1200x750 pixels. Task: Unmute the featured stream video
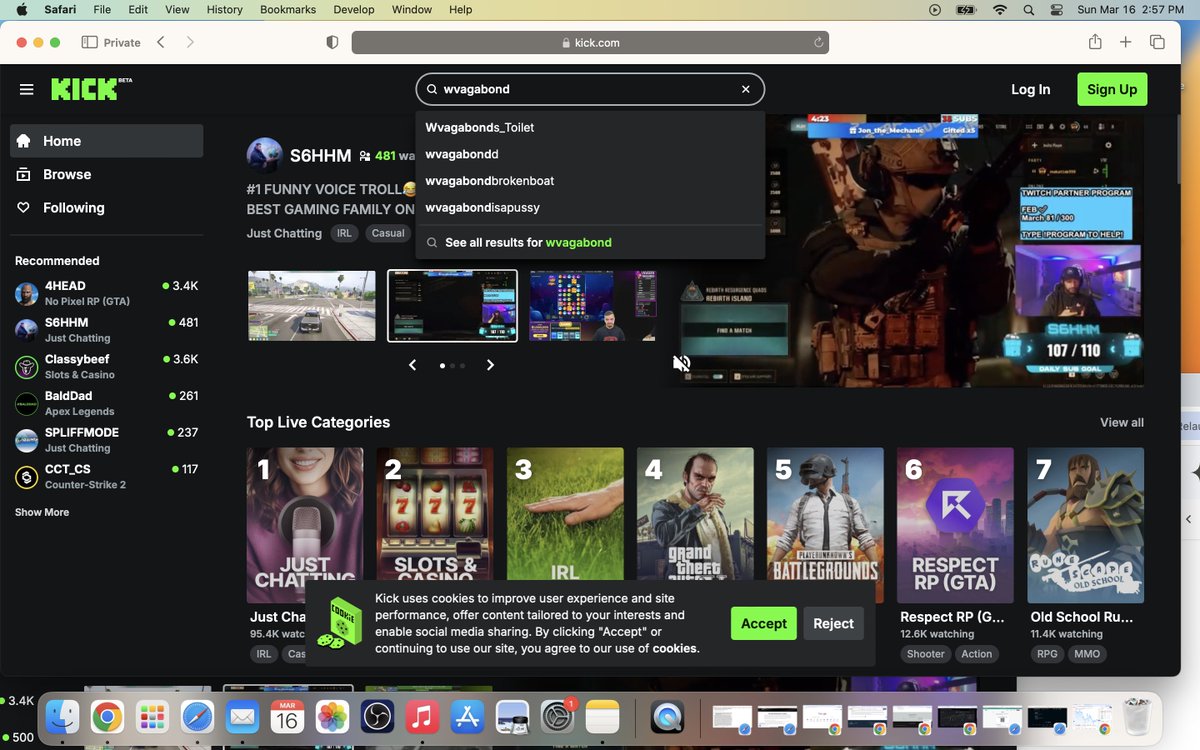682,364
